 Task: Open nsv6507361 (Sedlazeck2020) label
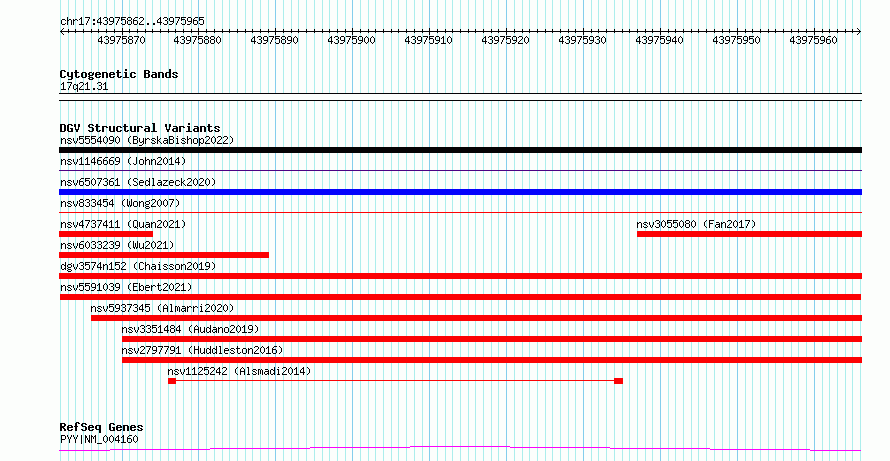click(138, 182)
